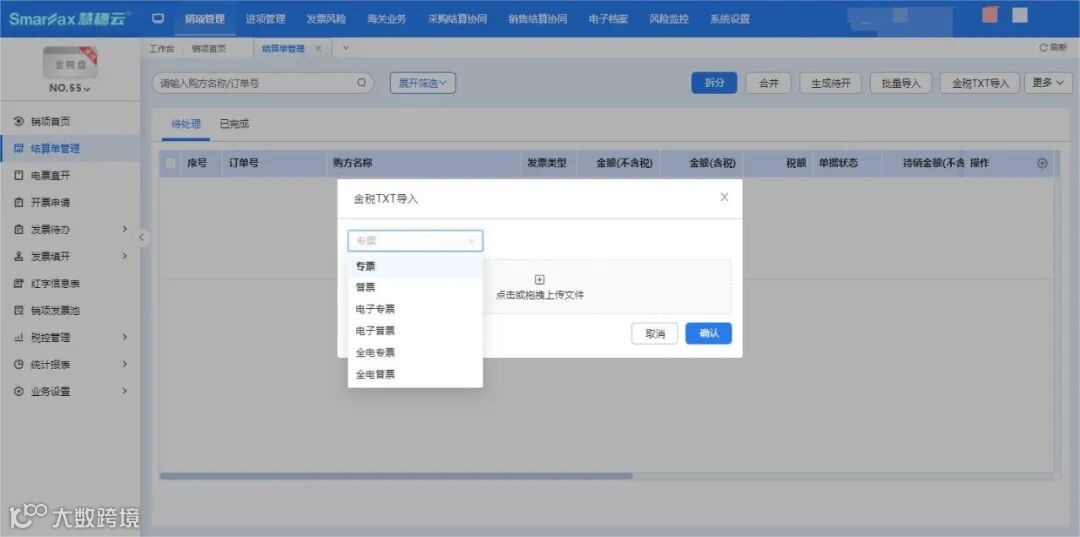Open 电子档案 top menu
Image resolution: width=1080 pixels, height=537 pixels.
pyautogui.click(x=608, y=19)
